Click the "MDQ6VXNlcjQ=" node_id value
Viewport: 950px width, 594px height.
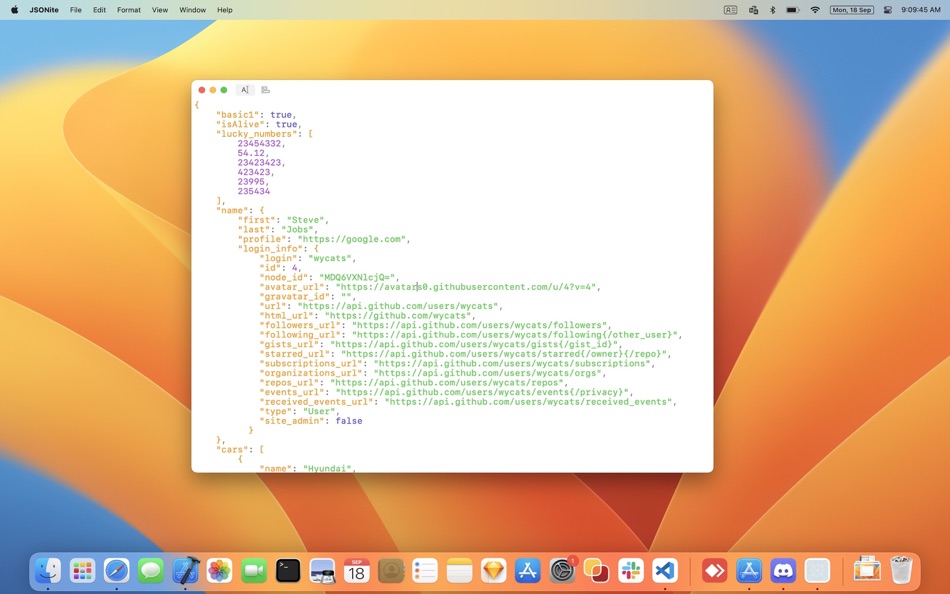[357, 277]
